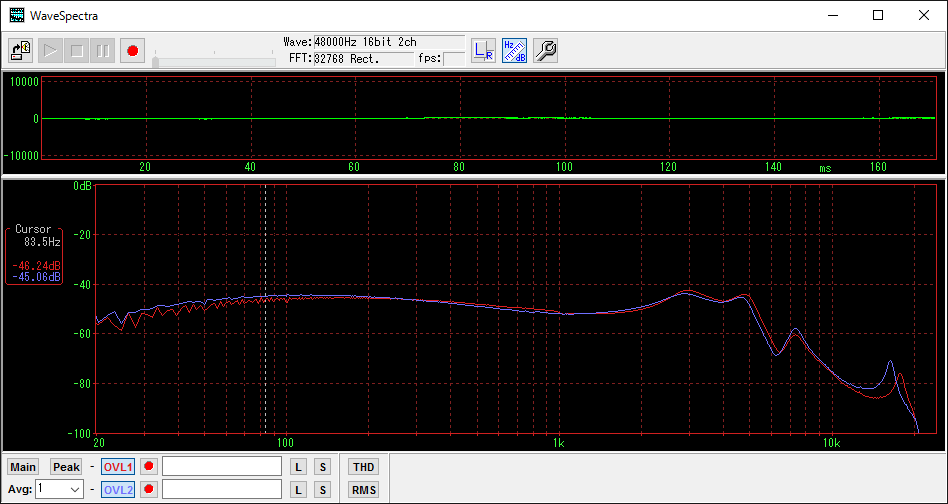Click the Wave format field 48000Hz 16bit 2ch

[389, 42]
